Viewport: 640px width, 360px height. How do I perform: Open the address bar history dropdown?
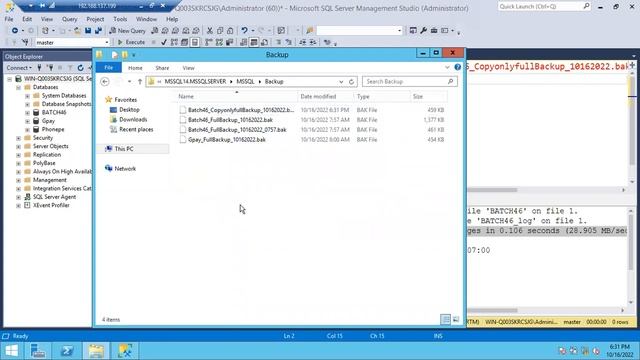341,82
